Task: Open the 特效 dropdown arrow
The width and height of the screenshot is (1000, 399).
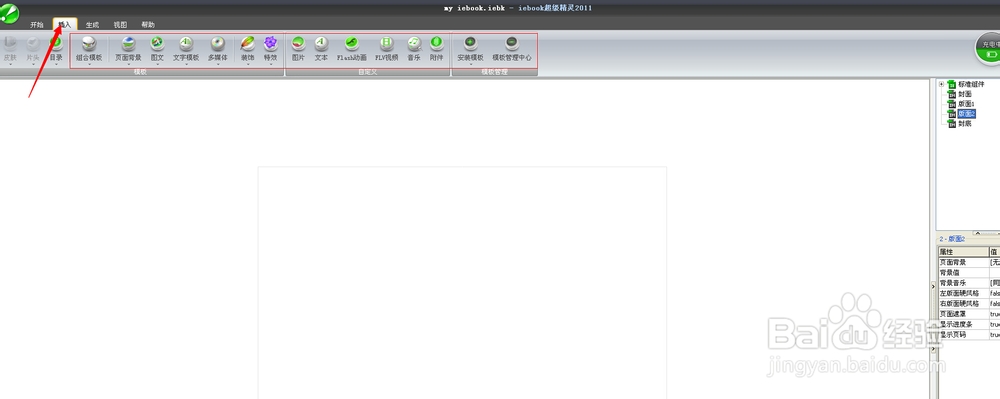Action: [x=270, y=64]
